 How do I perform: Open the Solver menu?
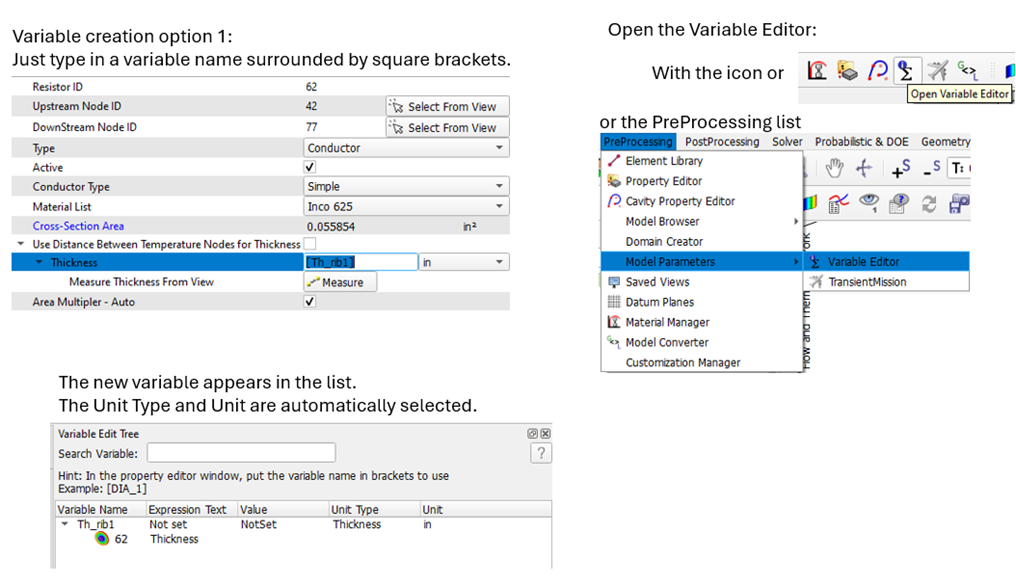(787, 141)
